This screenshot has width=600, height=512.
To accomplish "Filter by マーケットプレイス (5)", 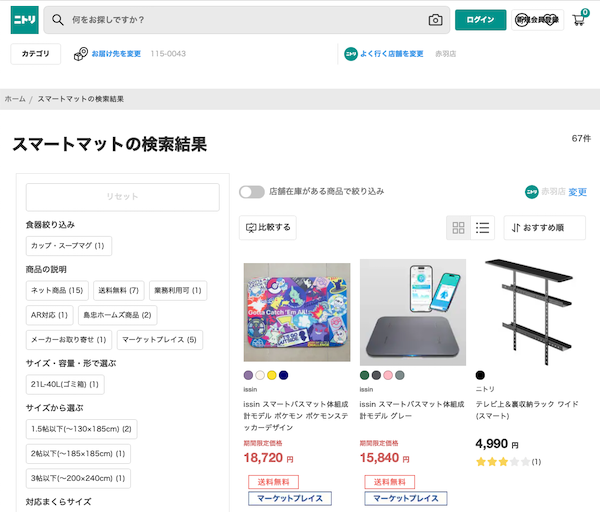I will click(x=160, y=340).
